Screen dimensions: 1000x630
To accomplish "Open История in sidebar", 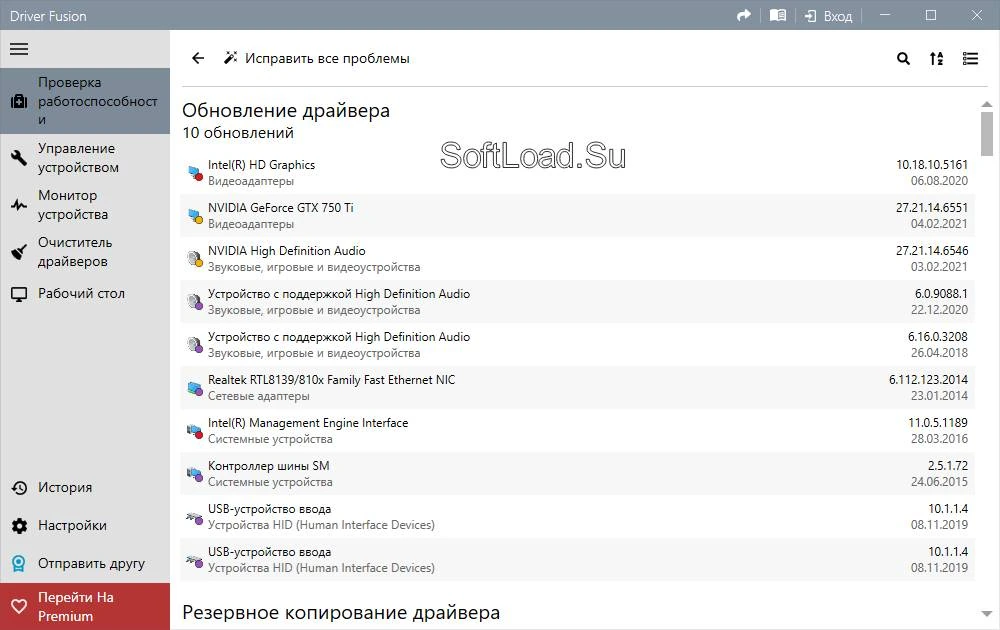I will click(x=85, y=488).
